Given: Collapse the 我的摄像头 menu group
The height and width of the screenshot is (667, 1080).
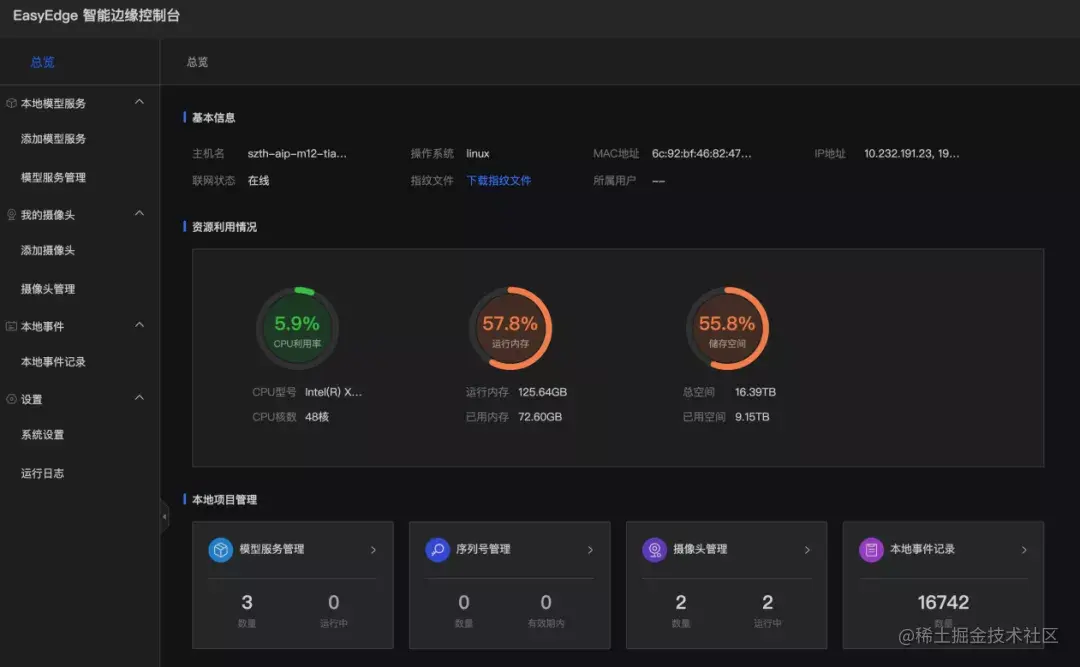Looking at the screenshot, I should pos(139,214).
